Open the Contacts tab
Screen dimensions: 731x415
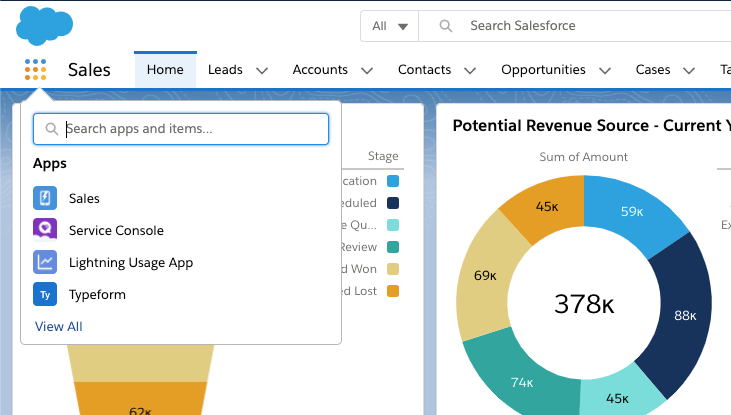click(x=424, y=69)
